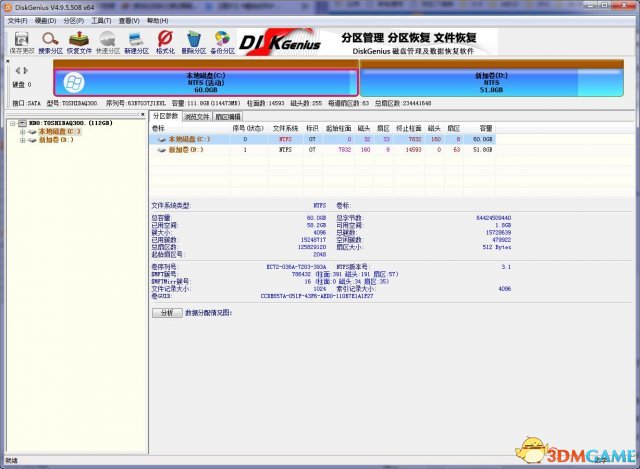Click the 硬盘 0 disk label
The image size is (640, 469).
22,85
